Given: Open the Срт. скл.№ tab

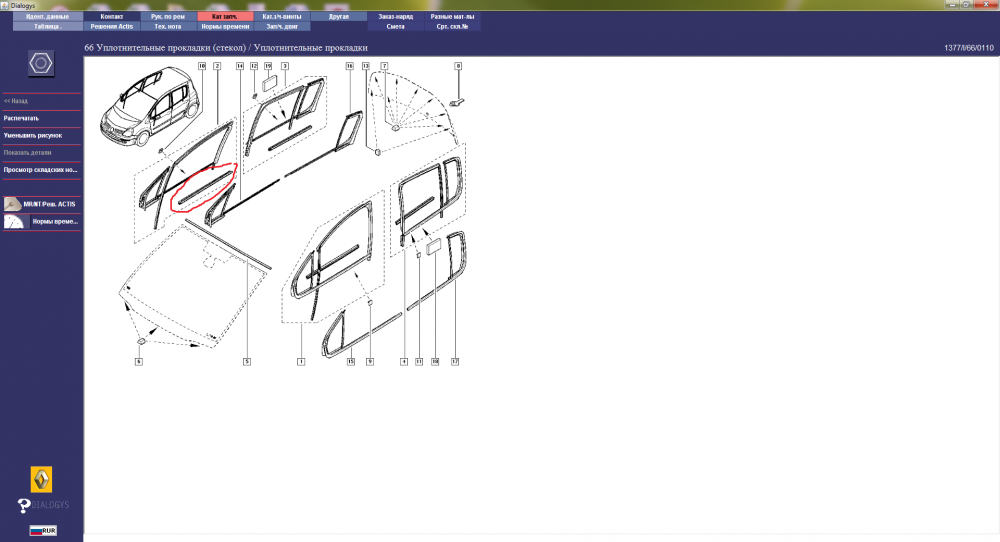Looking at the screenshot, I should [452, 27].
